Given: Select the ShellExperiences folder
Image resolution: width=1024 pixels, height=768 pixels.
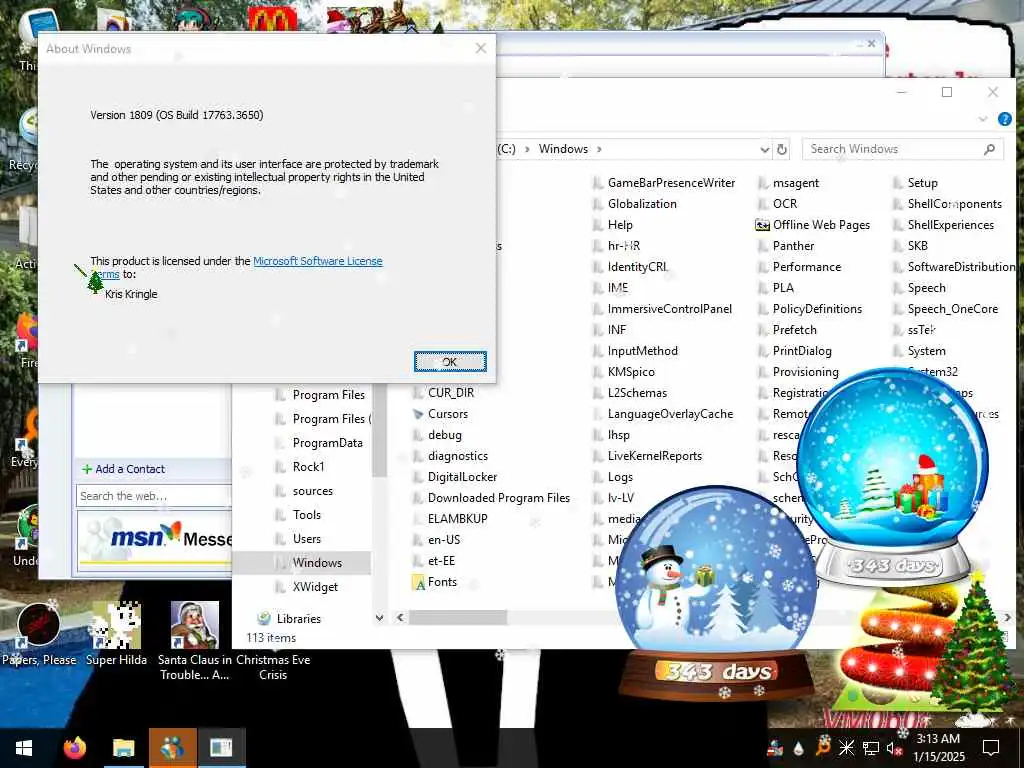Looking at the screenshot, I should point(950,225).
